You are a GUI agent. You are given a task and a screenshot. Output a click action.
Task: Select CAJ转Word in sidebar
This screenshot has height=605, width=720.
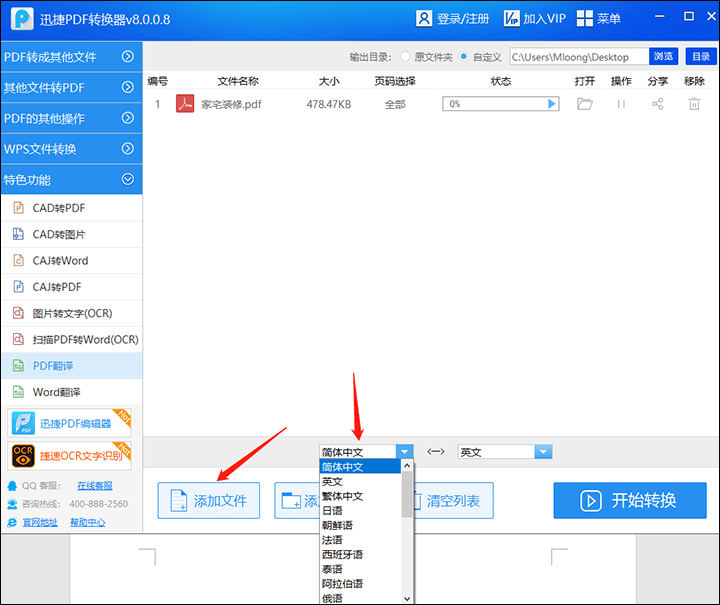click(72, 261)
